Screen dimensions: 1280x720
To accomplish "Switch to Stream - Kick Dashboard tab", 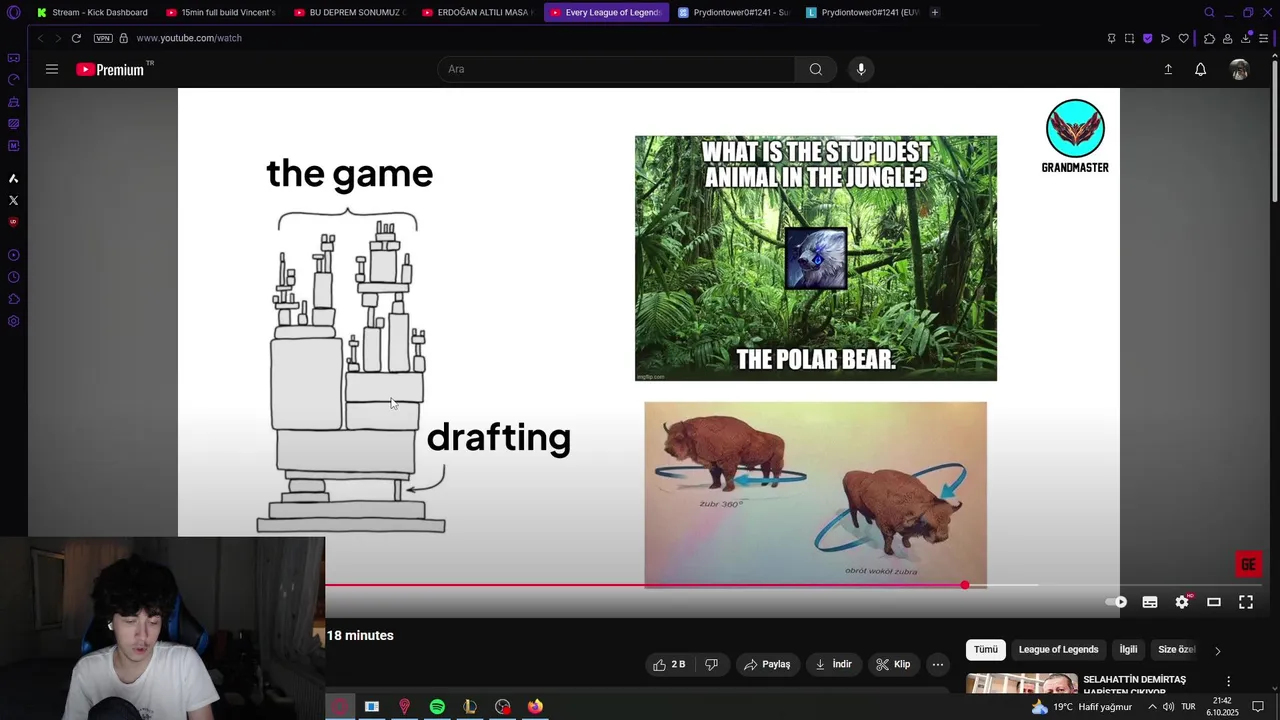I will tap(92, 12).
